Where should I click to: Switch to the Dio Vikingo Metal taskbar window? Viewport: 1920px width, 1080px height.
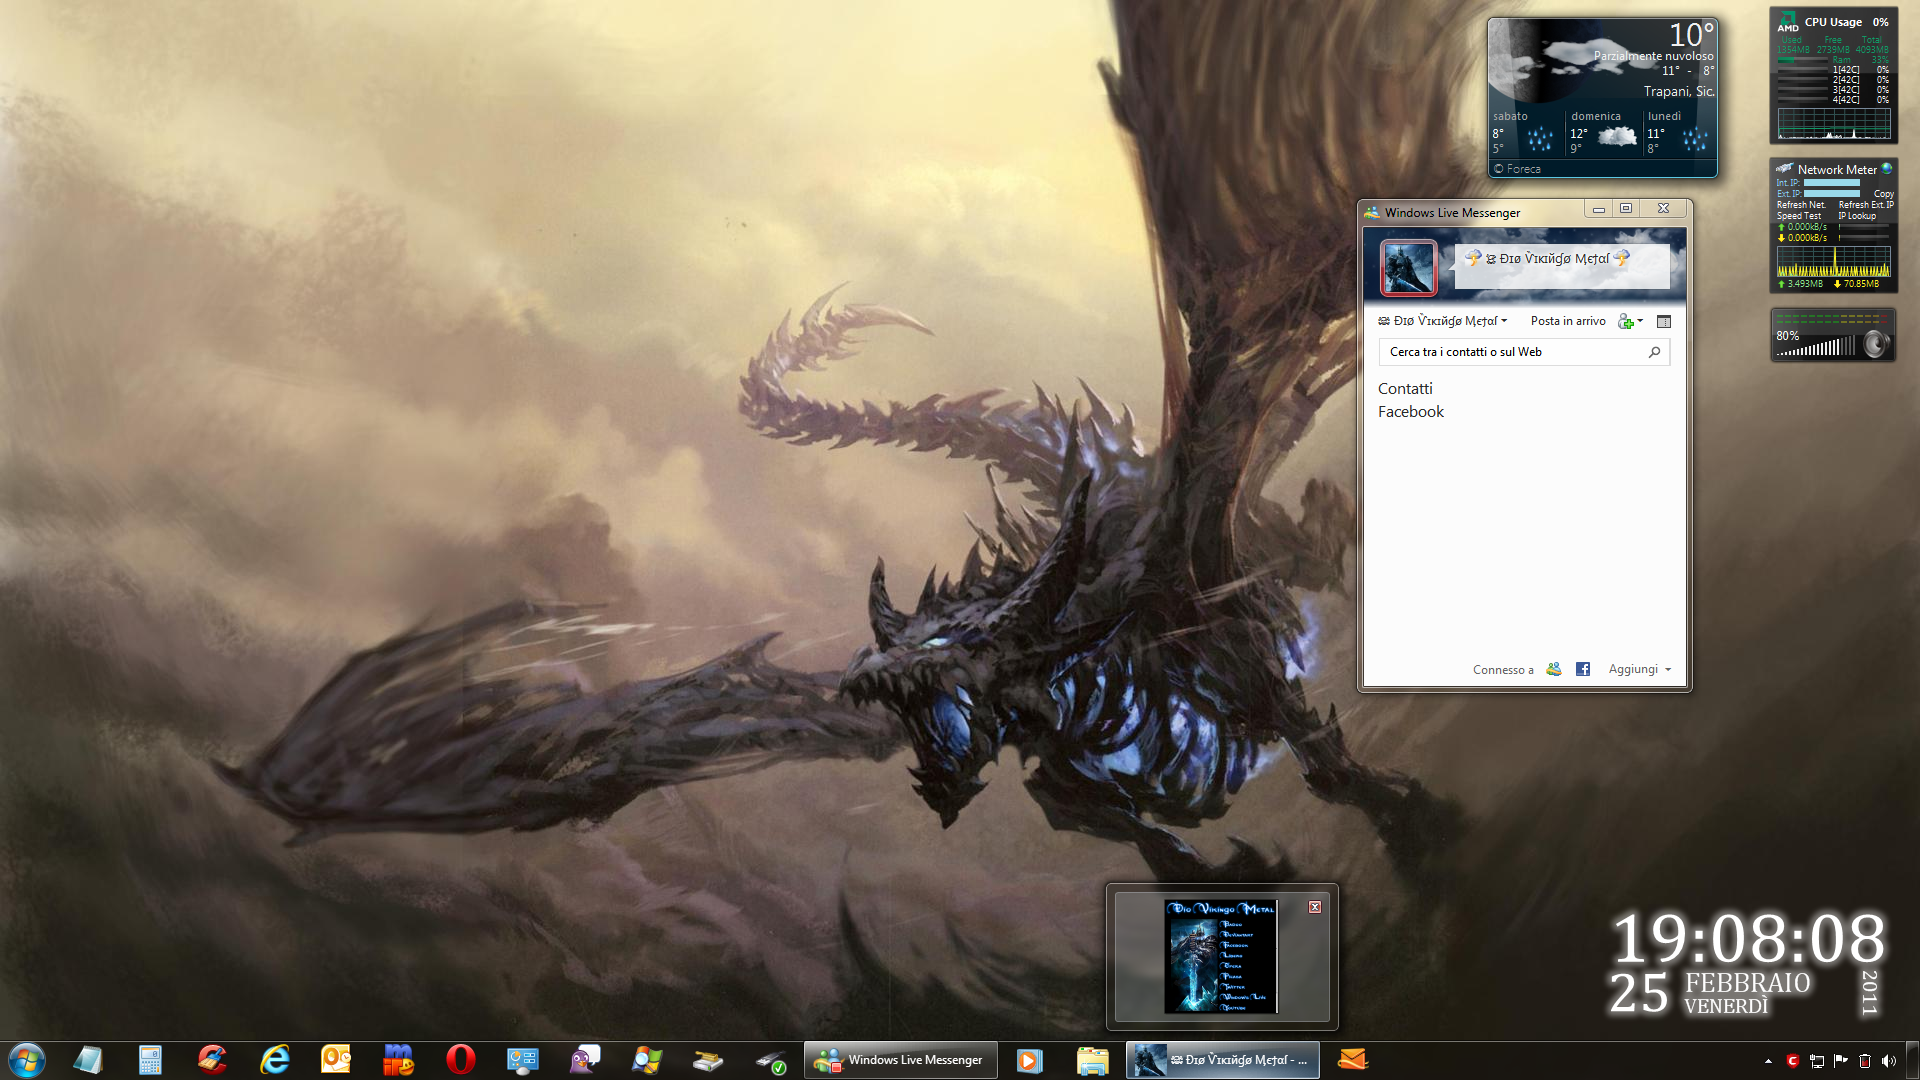point(1223,1060)
